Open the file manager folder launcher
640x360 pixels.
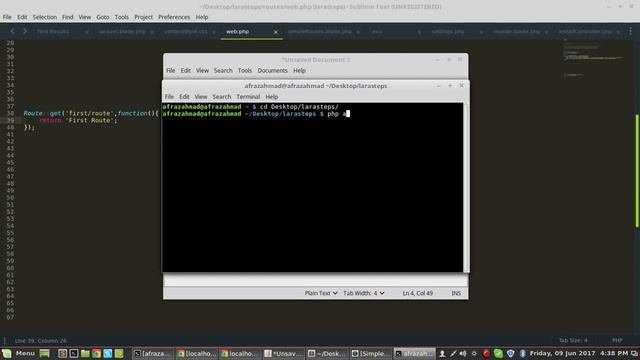[x=85, y=353]
